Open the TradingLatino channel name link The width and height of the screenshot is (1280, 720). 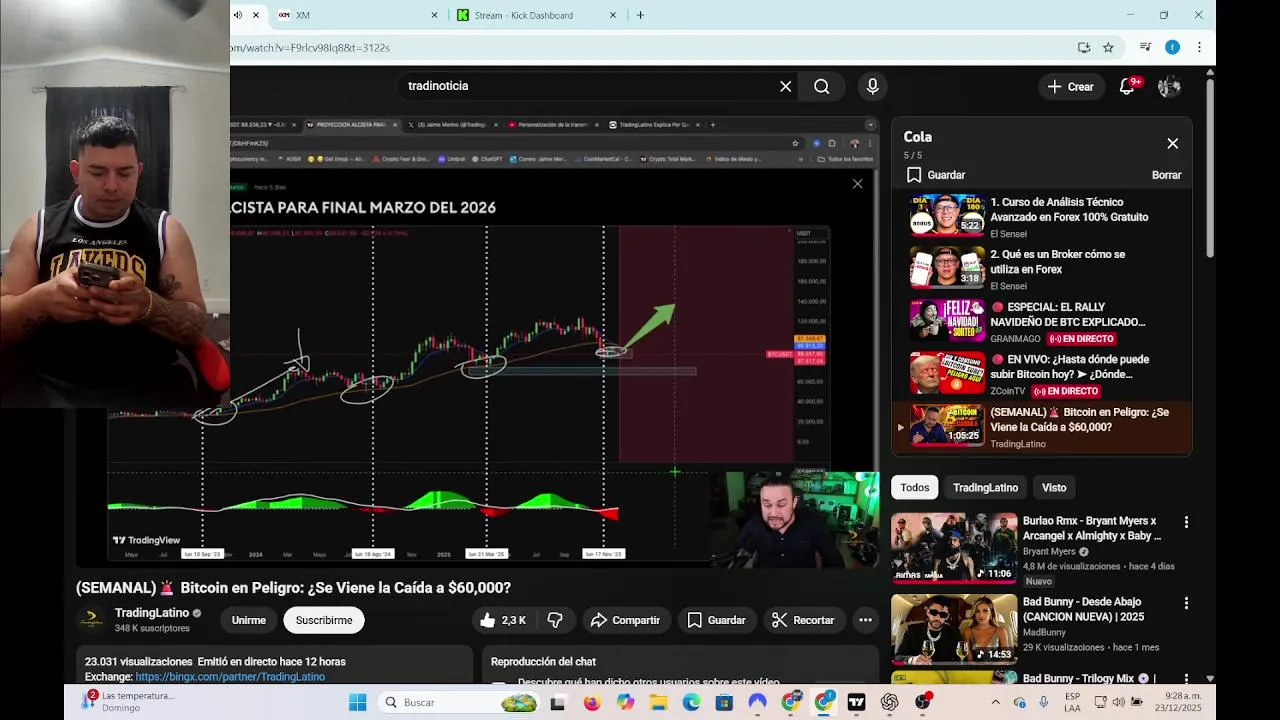(152, 613)
